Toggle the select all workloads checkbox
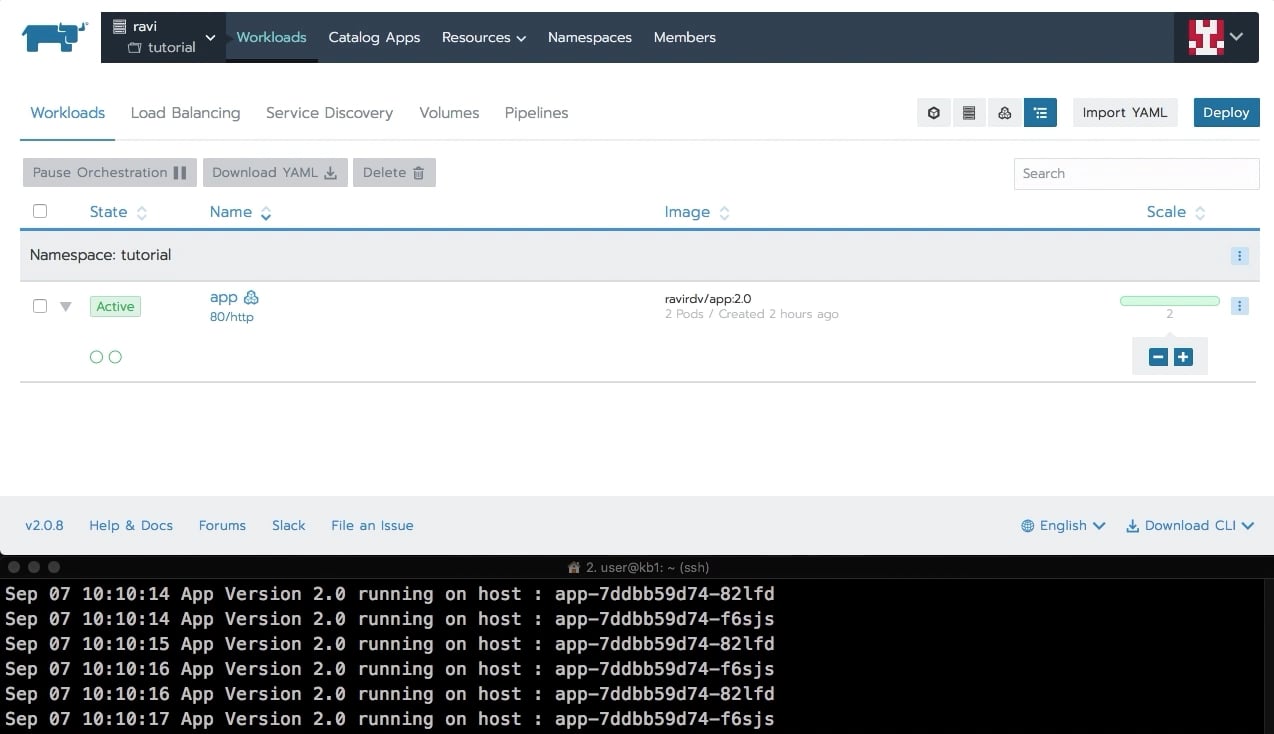 (x=40, y=211)
